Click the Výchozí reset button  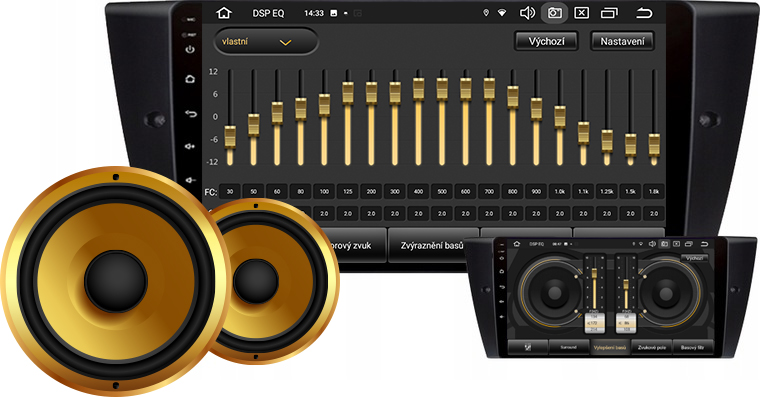click(546, 41)
